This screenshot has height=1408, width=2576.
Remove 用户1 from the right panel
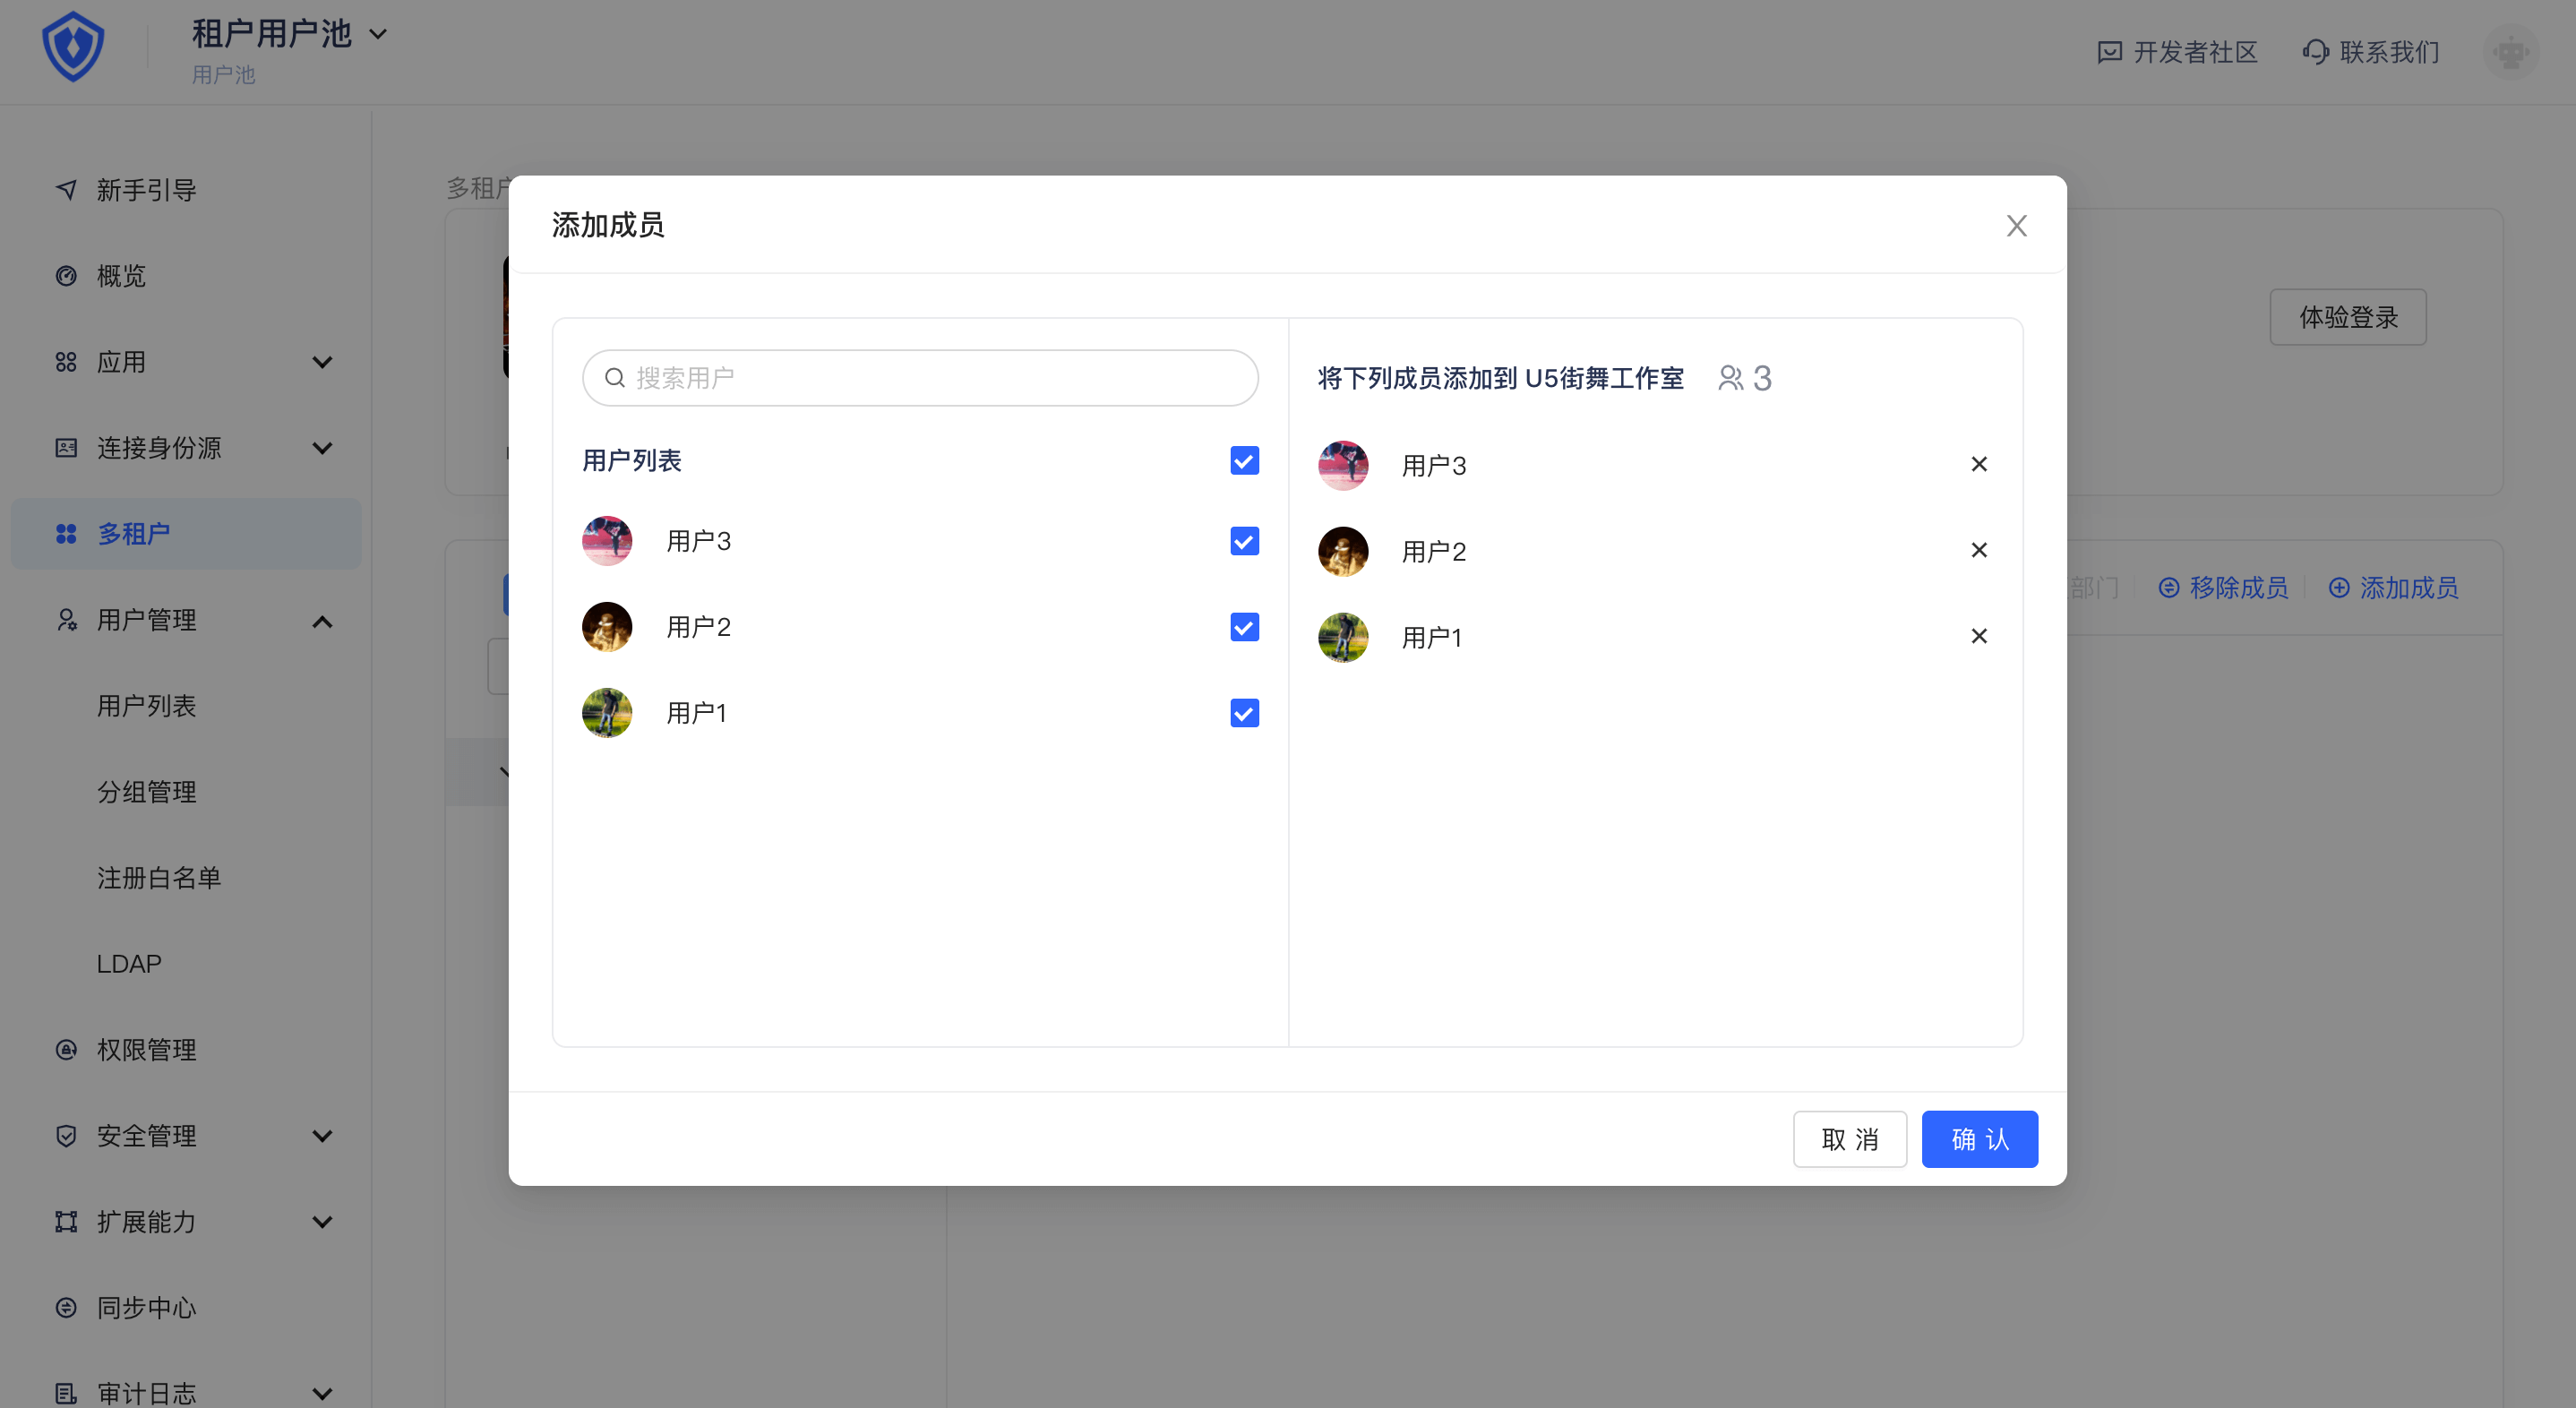click(x=1978, y=636)
